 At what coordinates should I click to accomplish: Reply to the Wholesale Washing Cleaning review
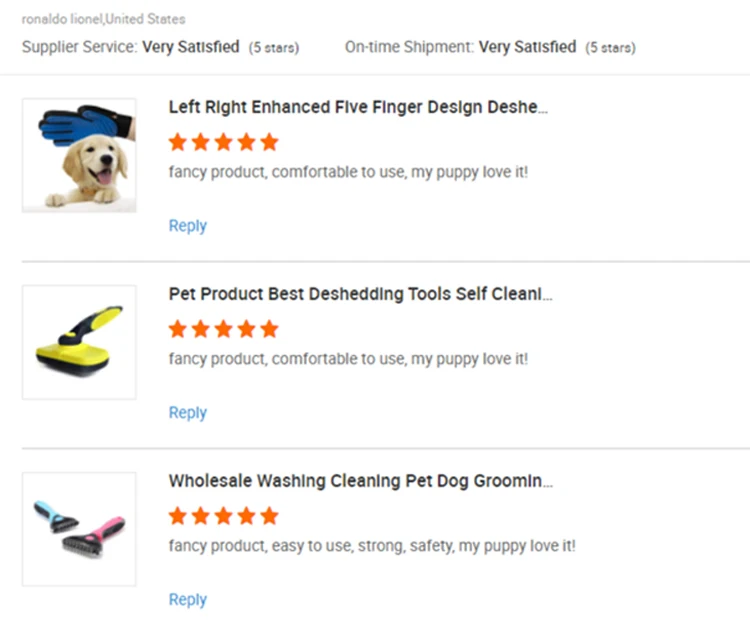point(187,600)
